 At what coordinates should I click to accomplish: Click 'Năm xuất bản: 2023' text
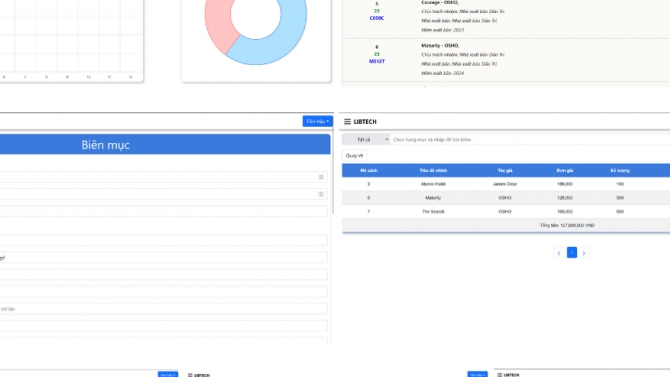point(442,30)
